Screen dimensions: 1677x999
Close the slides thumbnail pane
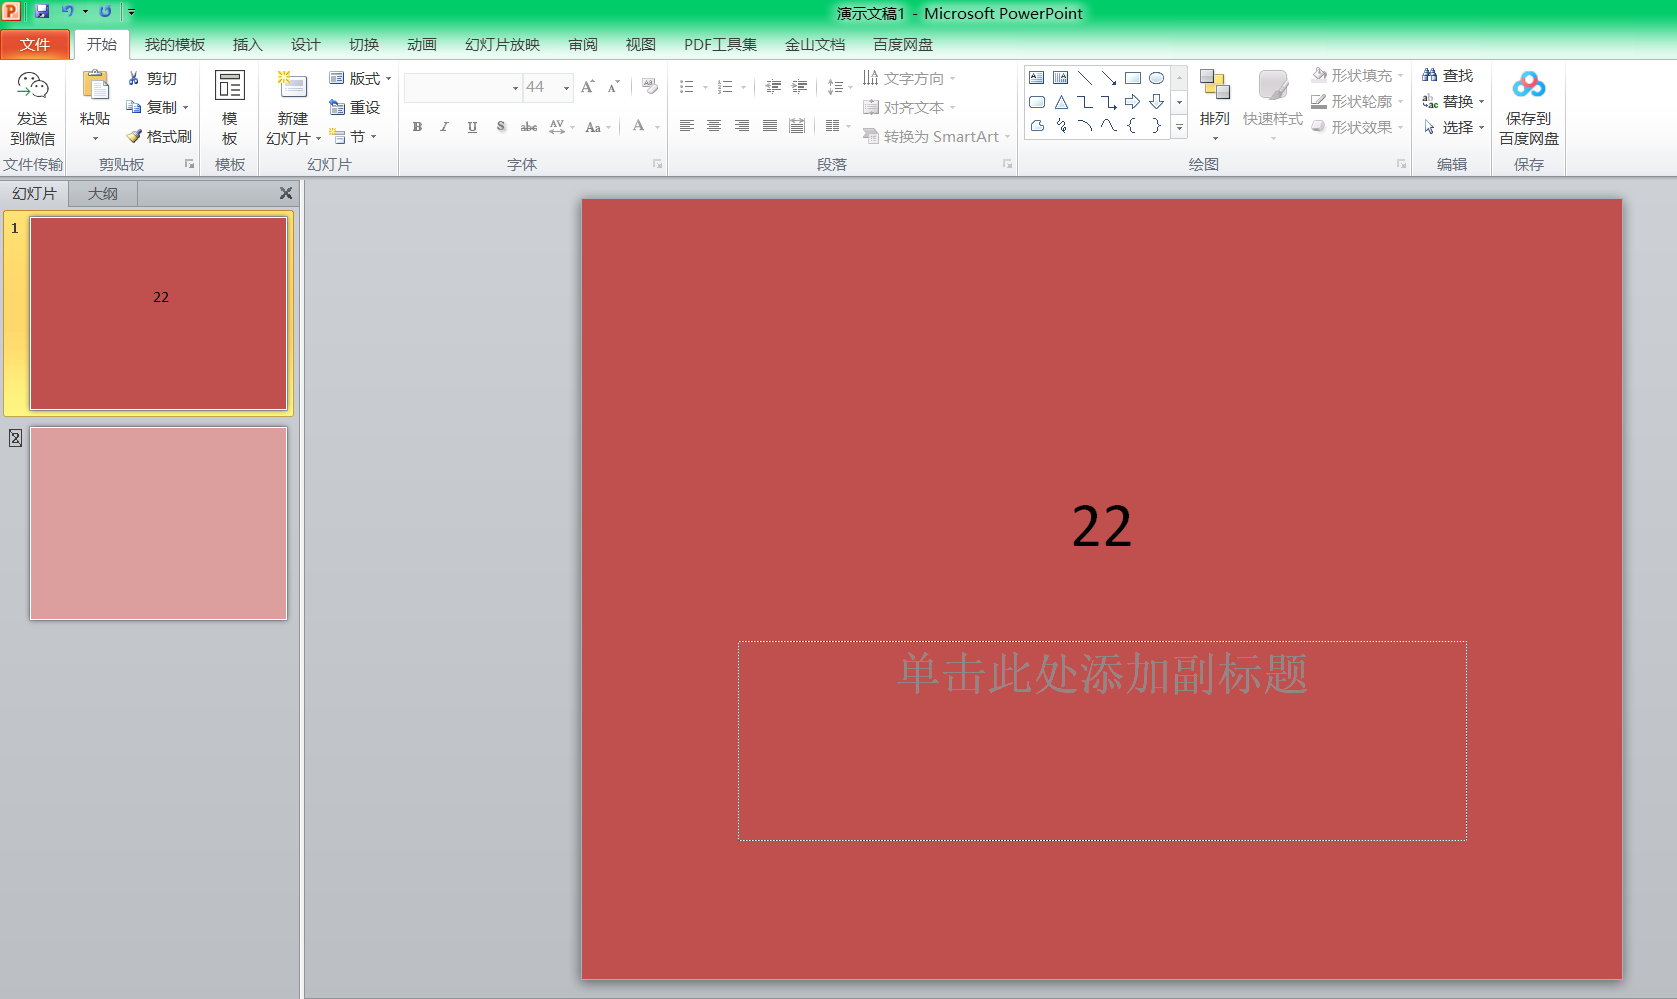(285, 193)
